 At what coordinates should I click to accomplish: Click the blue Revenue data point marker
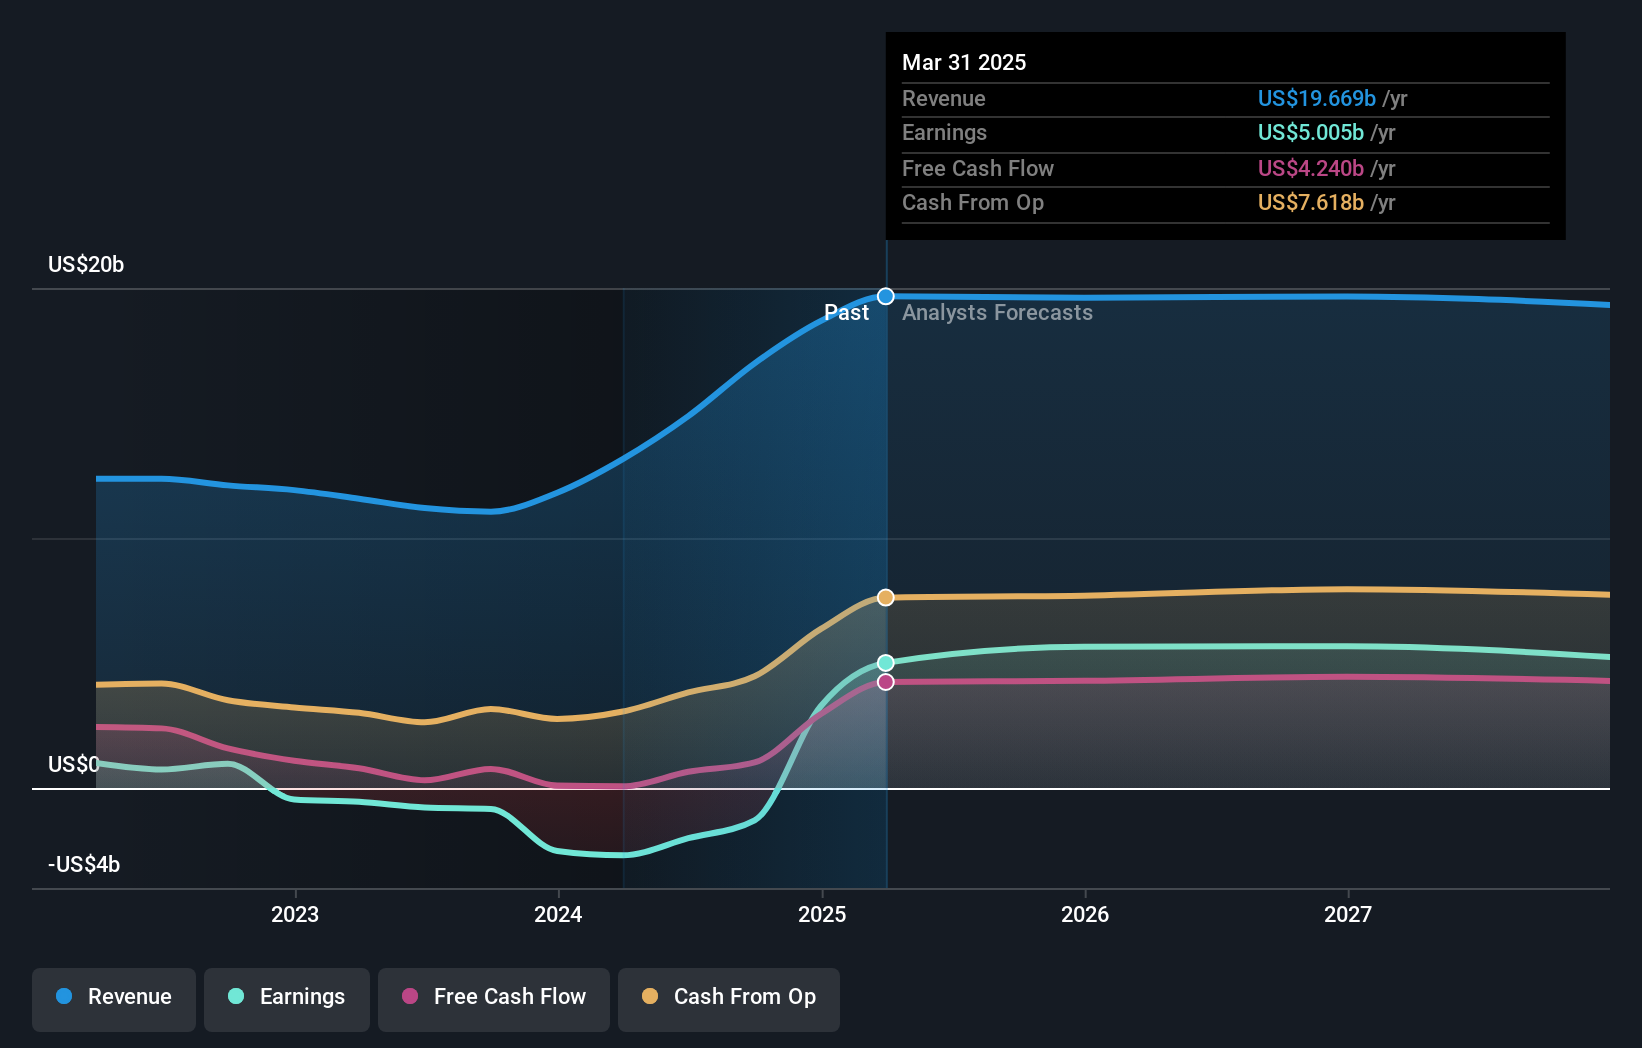click(886, 296)
